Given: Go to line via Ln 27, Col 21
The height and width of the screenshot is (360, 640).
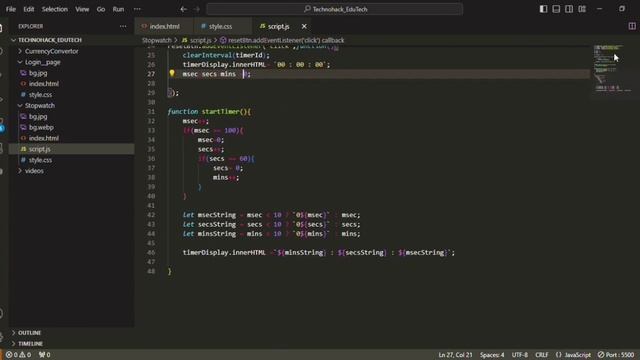Looking at the screenshot, I should coord(455,355).
